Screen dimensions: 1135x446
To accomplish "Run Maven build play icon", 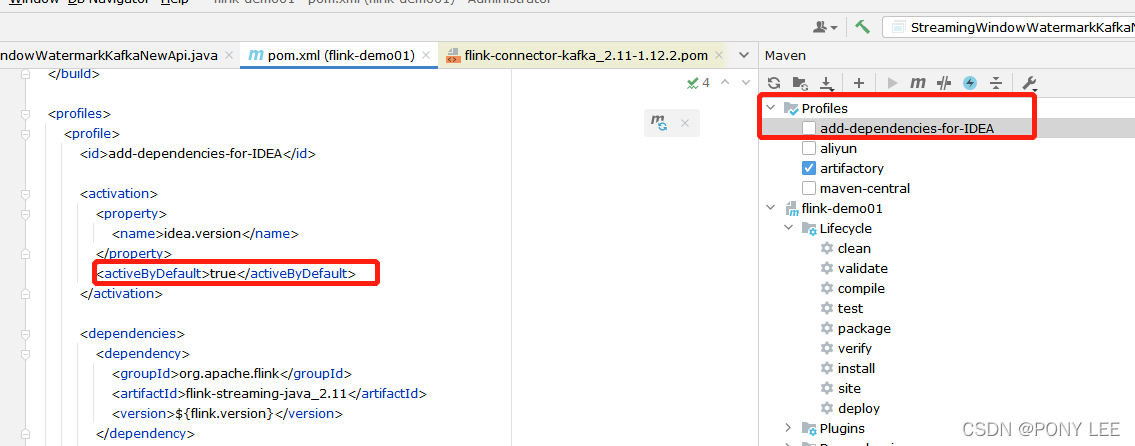I will [x=893, y=83].
